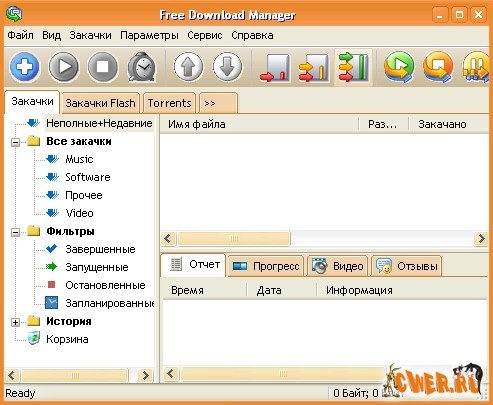Click the Время column header
Image resolution: width=493 pixels, height=405 pixels.
204,290
